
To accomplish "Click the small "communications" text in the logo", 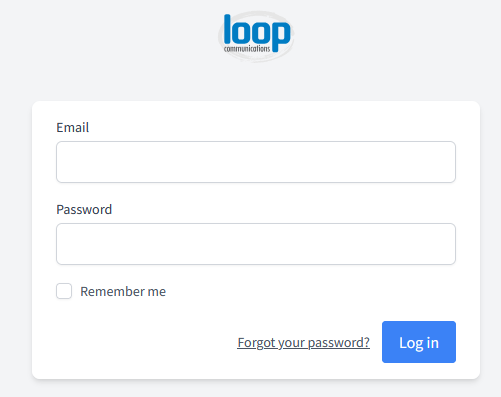I will tap(247, 49).
